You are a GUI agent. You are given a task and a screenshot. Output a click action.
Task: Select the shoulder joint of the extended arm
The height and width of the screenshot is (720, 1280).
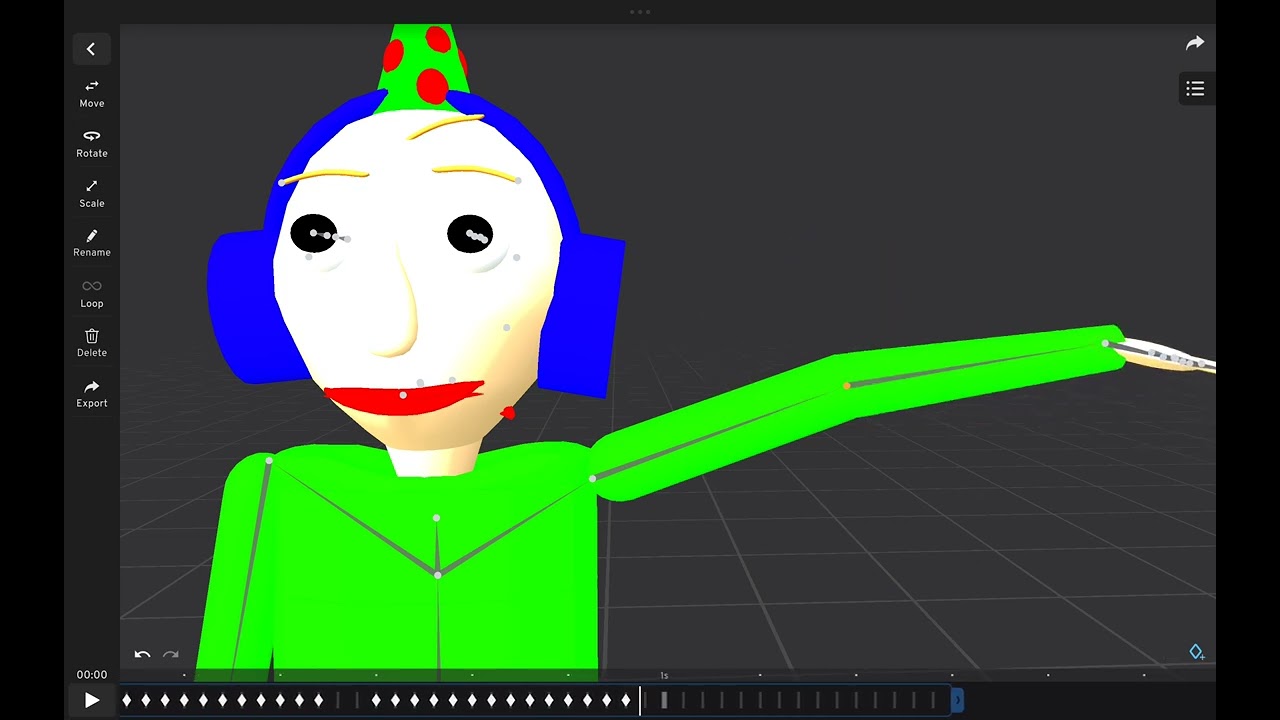[593, 478]
